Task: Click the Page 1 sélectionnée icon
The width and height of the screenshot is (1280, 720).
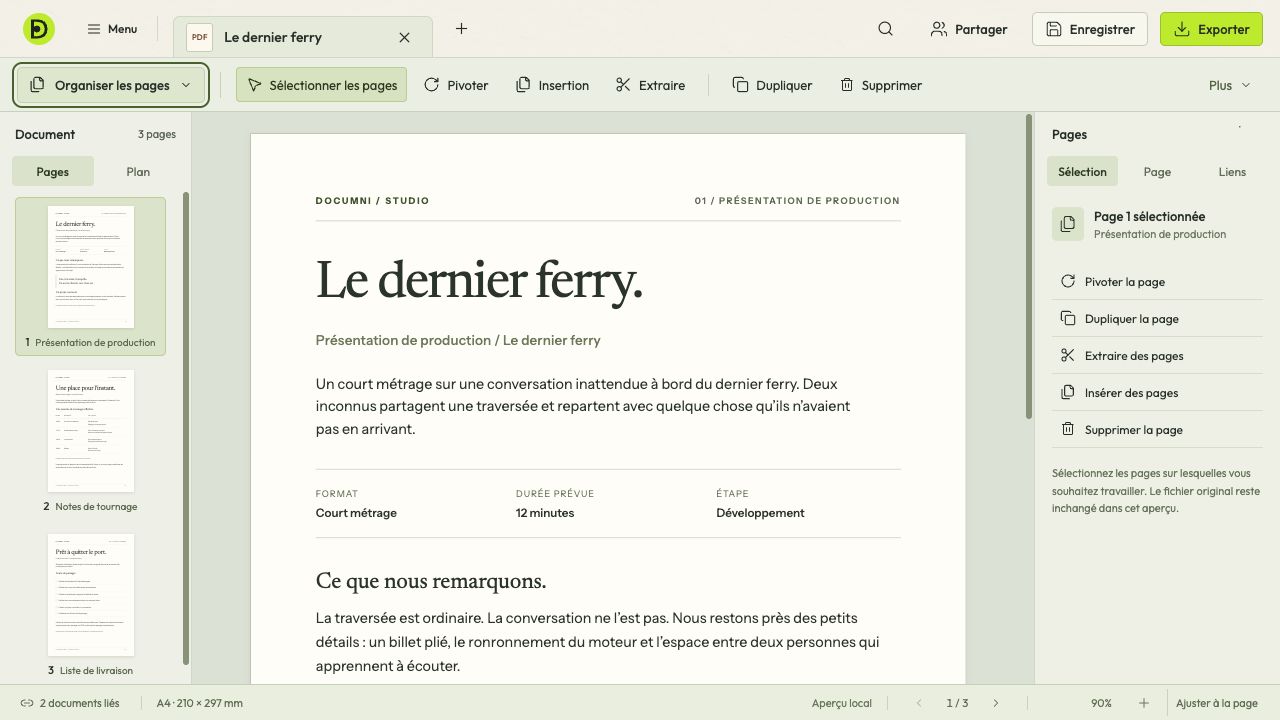Action: 1068,224
